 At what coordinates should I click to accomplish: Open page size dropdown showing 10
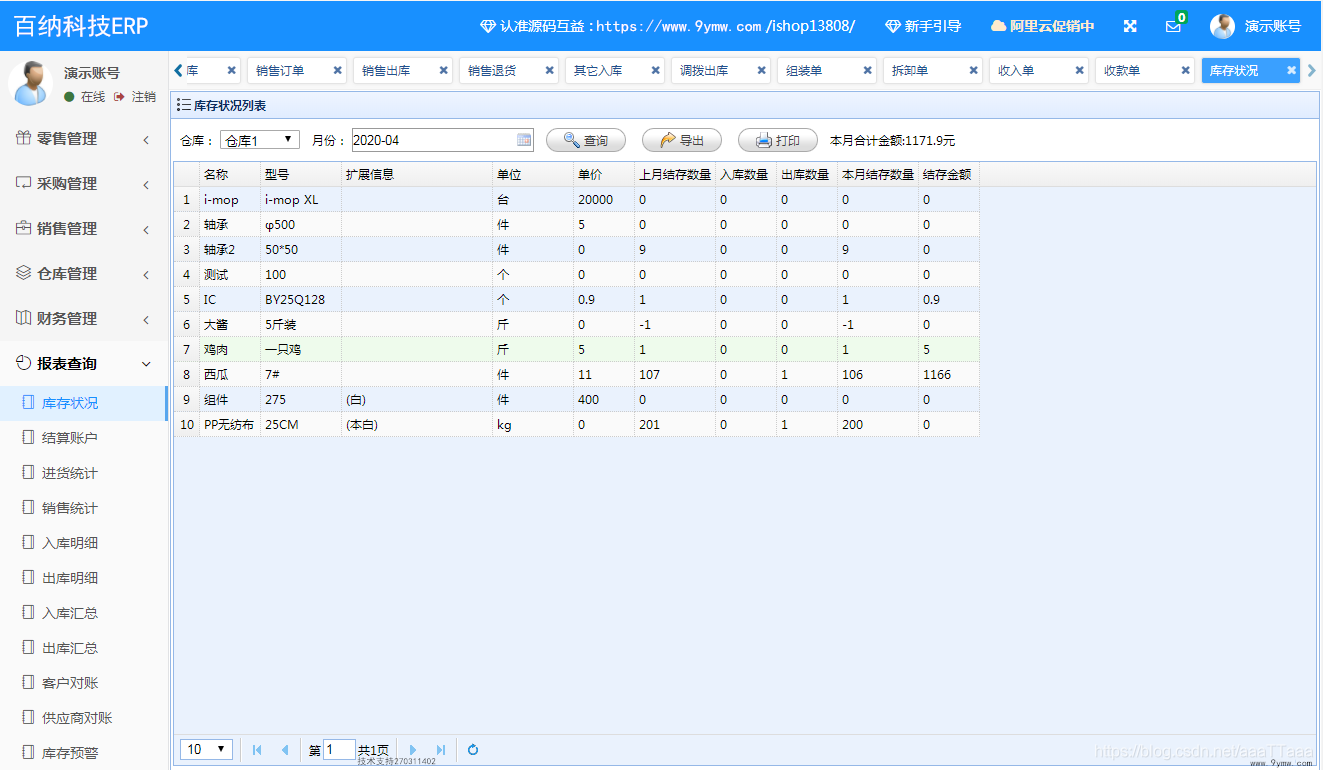(x=206, y=749)
